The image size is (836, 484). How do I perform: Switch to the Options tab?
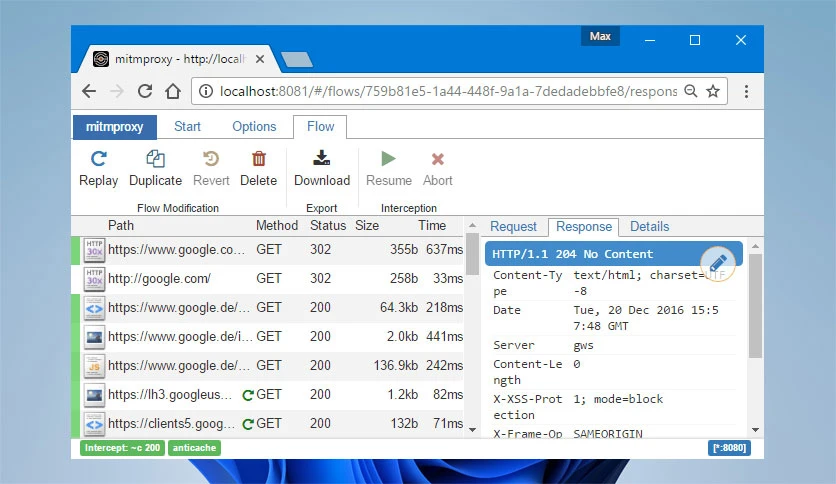[254, 127]
